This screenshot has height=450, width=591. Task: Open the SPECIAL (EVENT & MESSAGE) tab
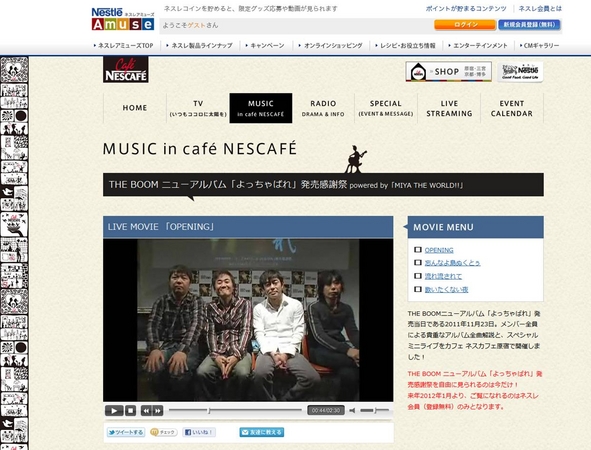(x=386, y=108)
